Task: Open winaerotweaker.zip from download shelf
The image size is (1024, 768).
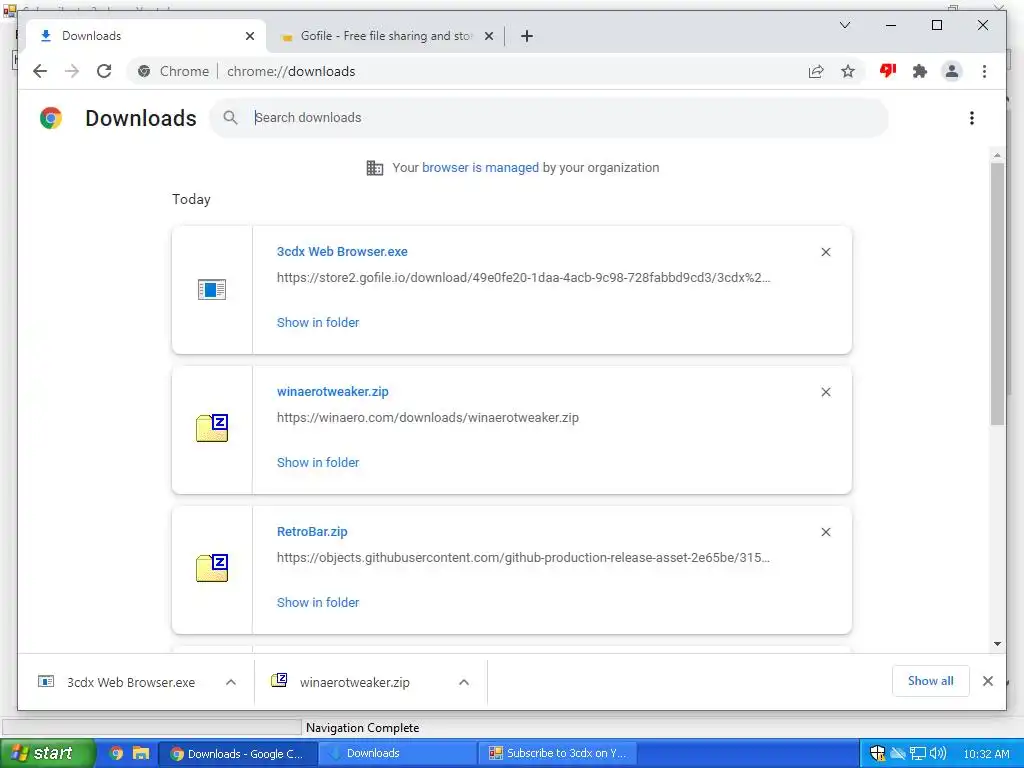Action: [x=356, y=682]
